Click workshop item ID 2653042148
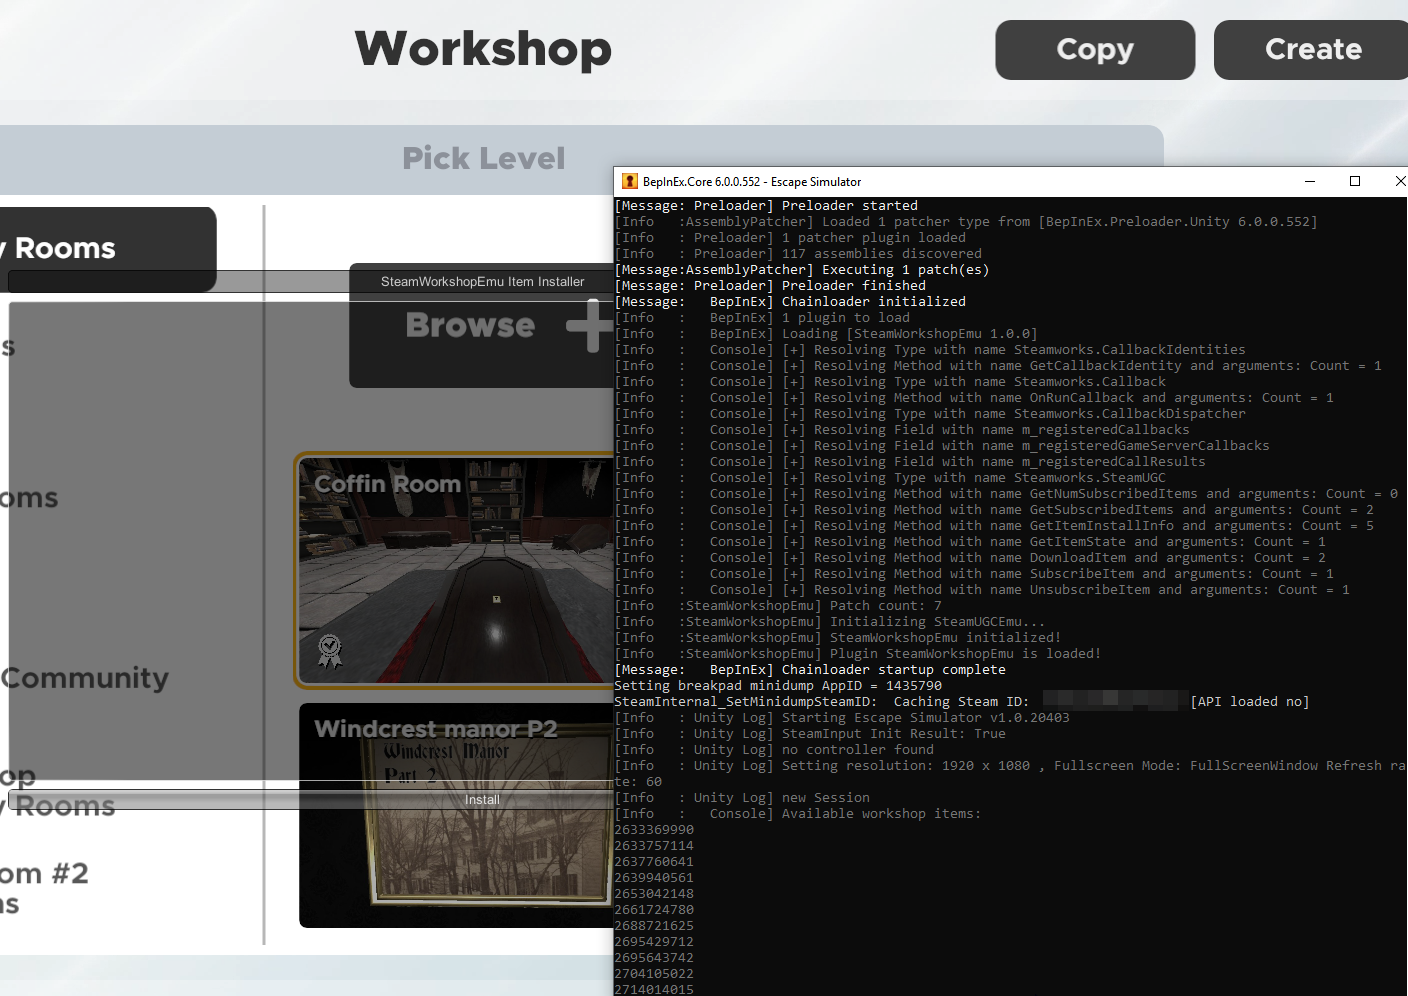Screen dimensions: 1408x996 tap(654, 894)
